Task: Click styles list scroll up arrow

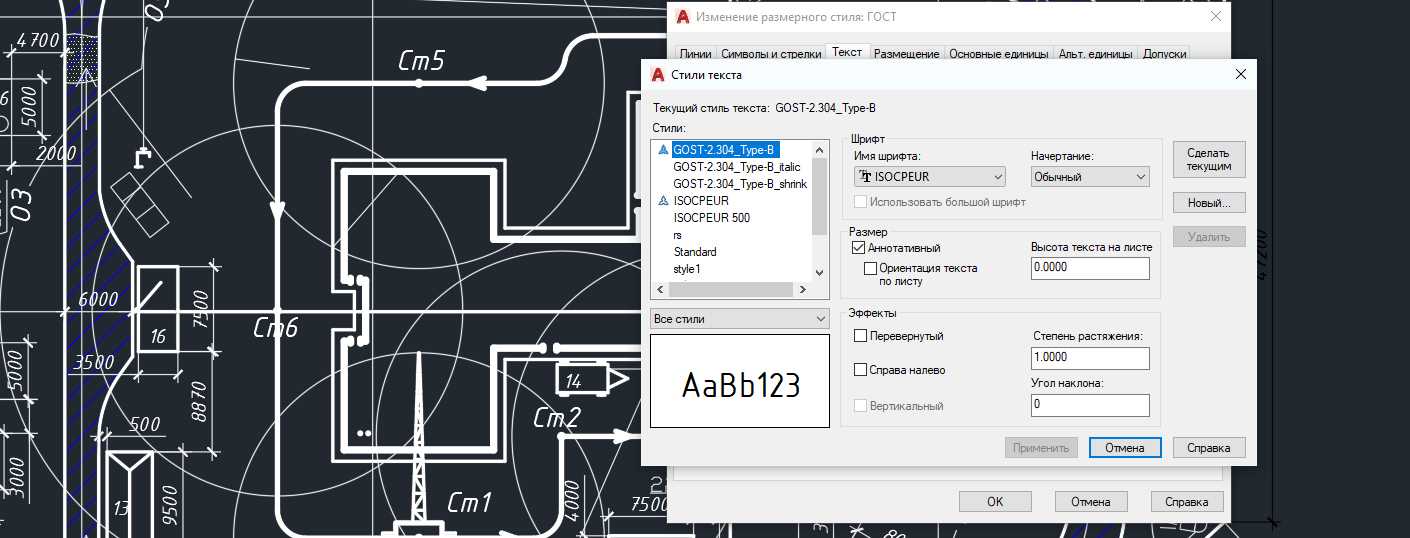Action: pyautogui.click(x=820, y=150)
